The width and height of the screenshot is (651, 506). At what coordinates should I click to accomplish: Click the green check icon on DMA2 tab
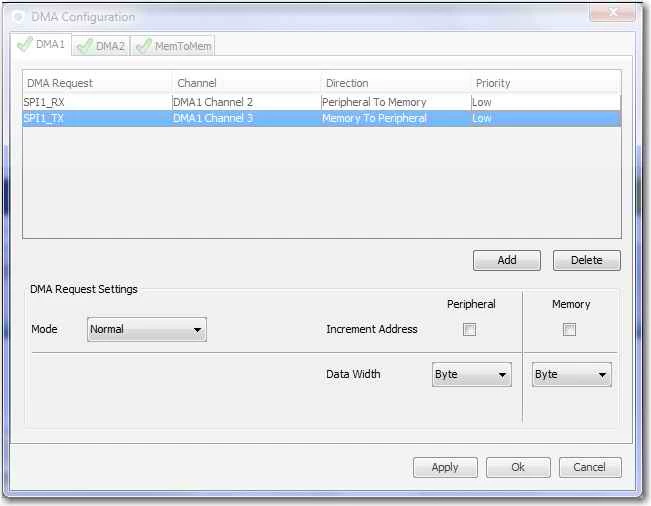click(x=85, y=46)
